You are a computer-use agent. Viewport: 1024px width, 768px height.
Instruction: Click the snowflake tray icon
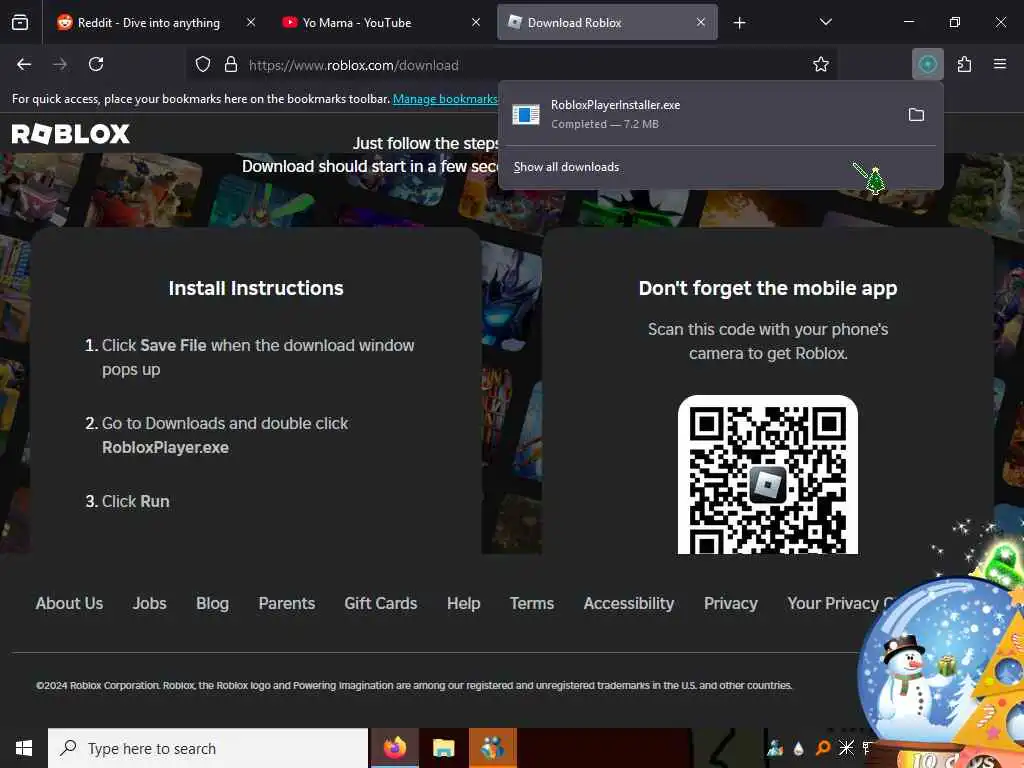tap(846, 748)
